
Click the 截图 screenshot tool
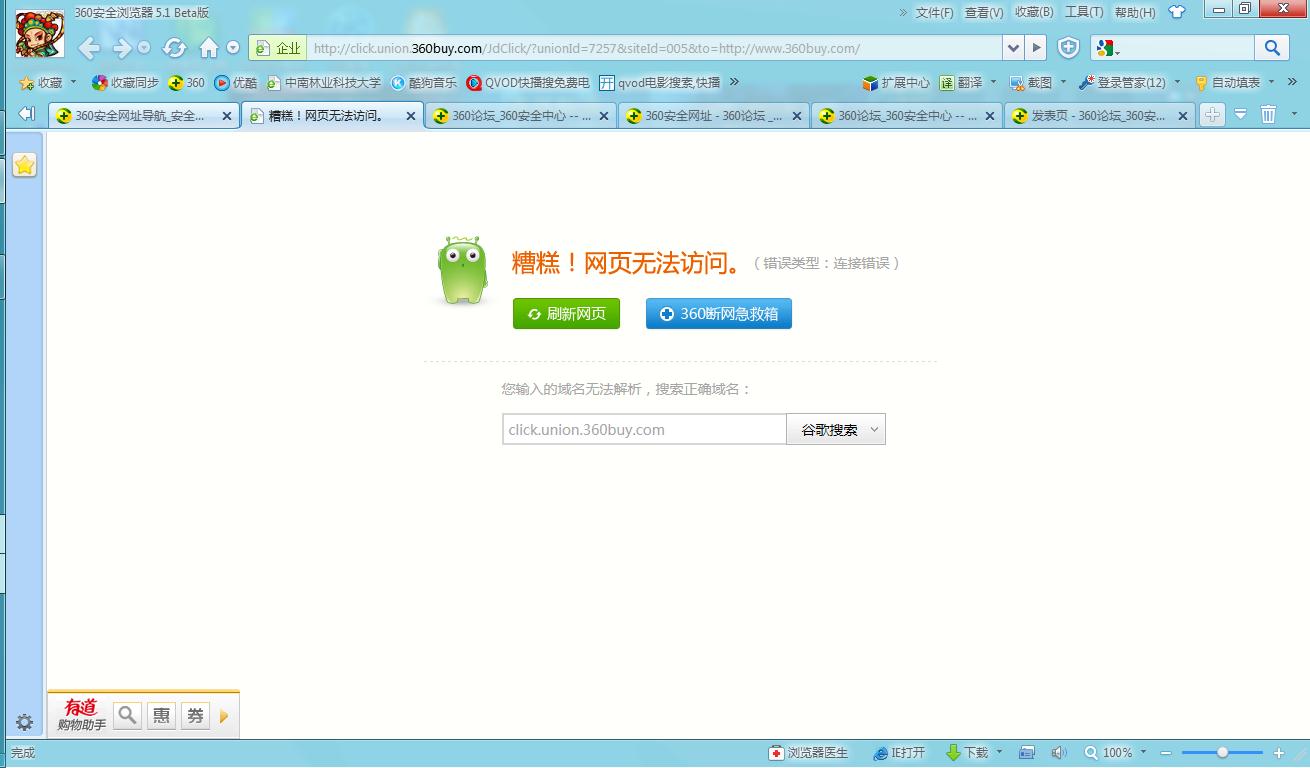[1031, 83]
